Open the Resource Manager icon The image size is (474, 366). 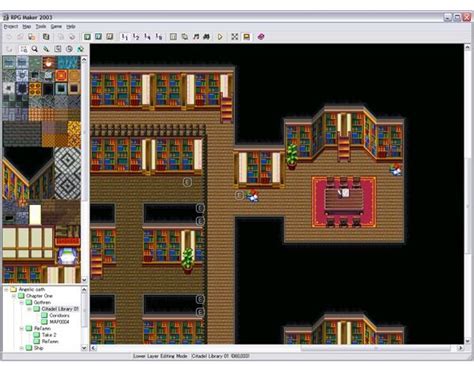[185, 37]
